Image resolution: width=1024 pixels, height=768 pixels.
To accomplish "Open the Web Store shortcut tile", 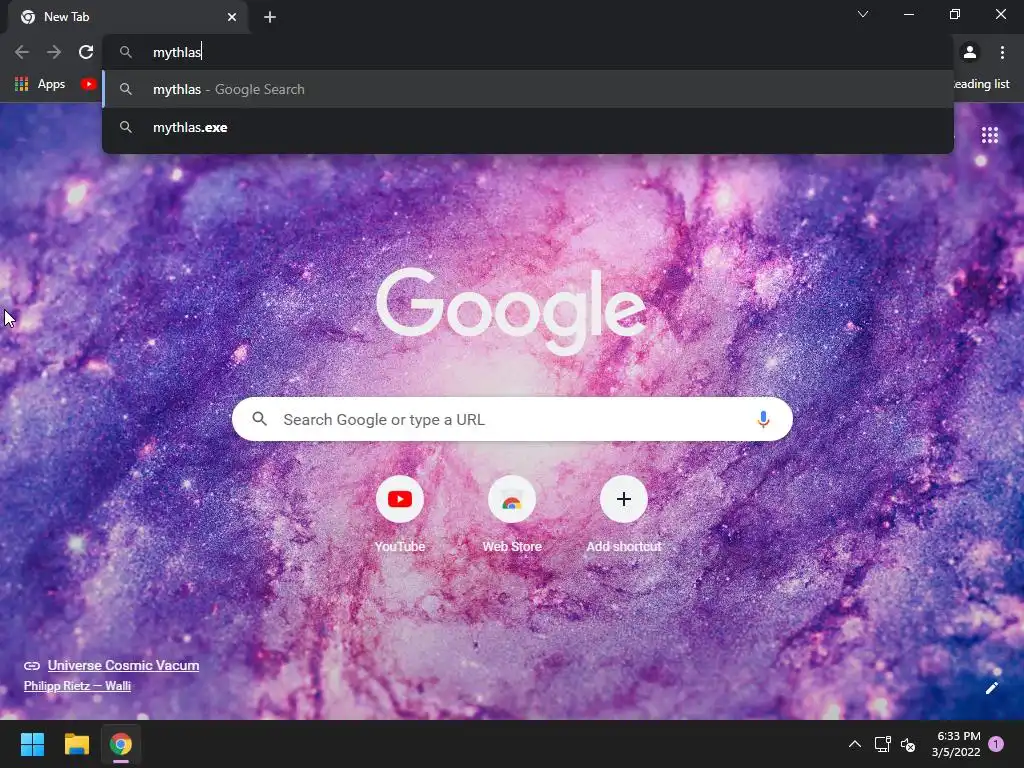I will pyautogui.click(x=512, y=515).
